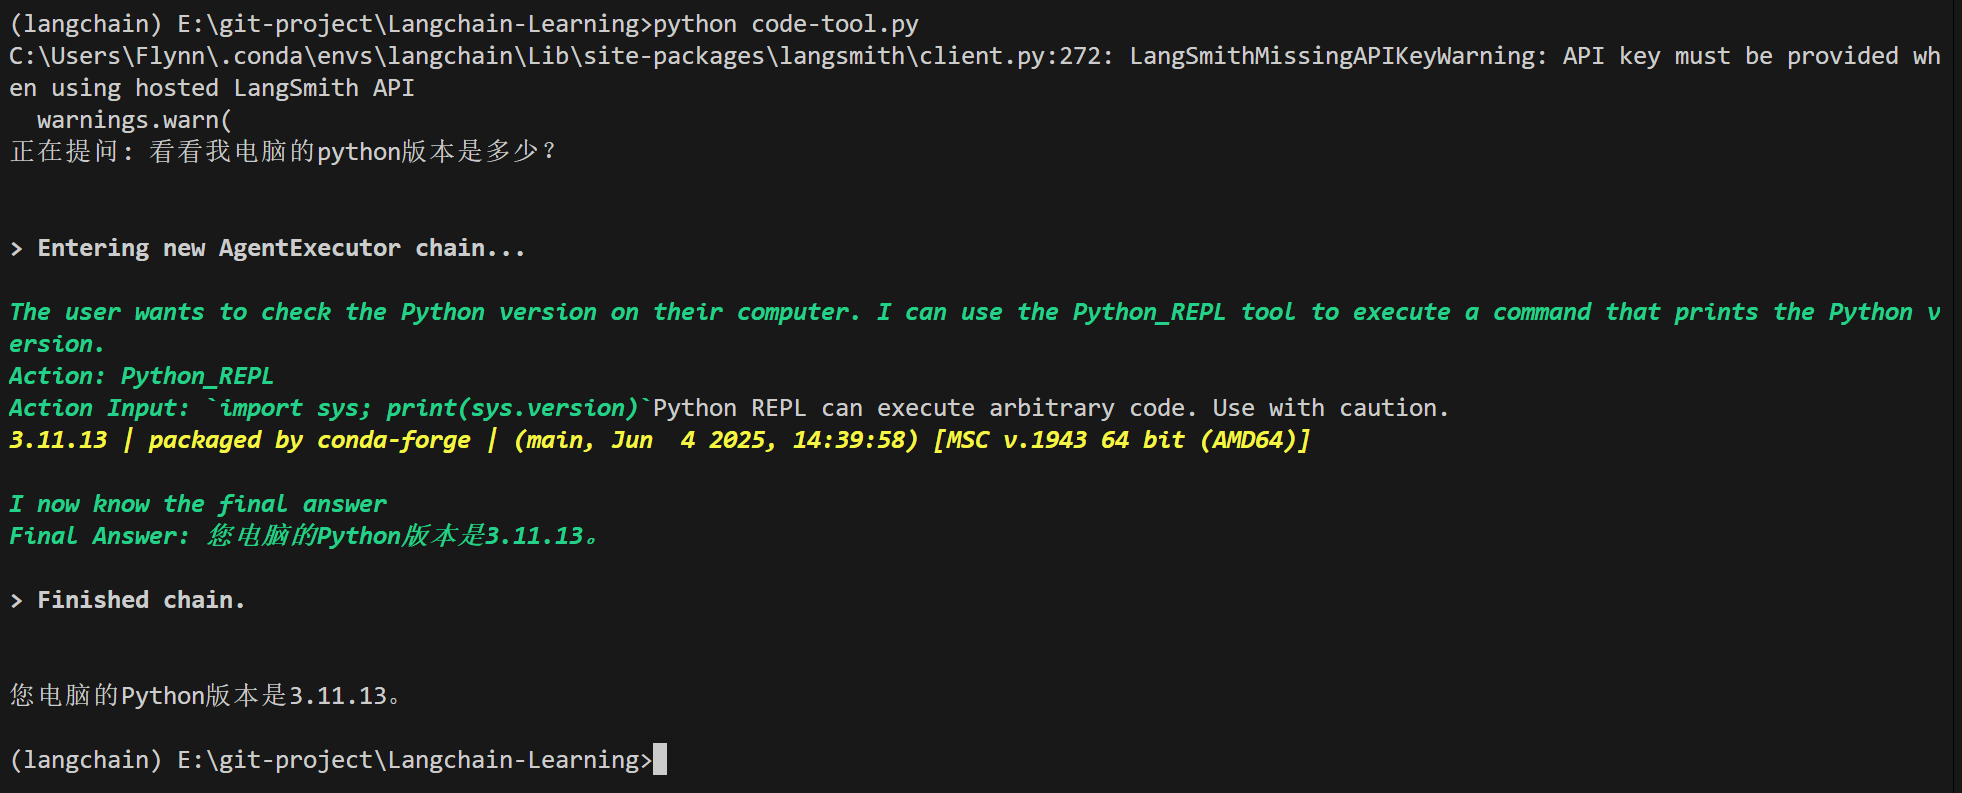Click 'Entering new AgentExecutor chain...' line
The image size is (1962, 793).
[267, 248]
